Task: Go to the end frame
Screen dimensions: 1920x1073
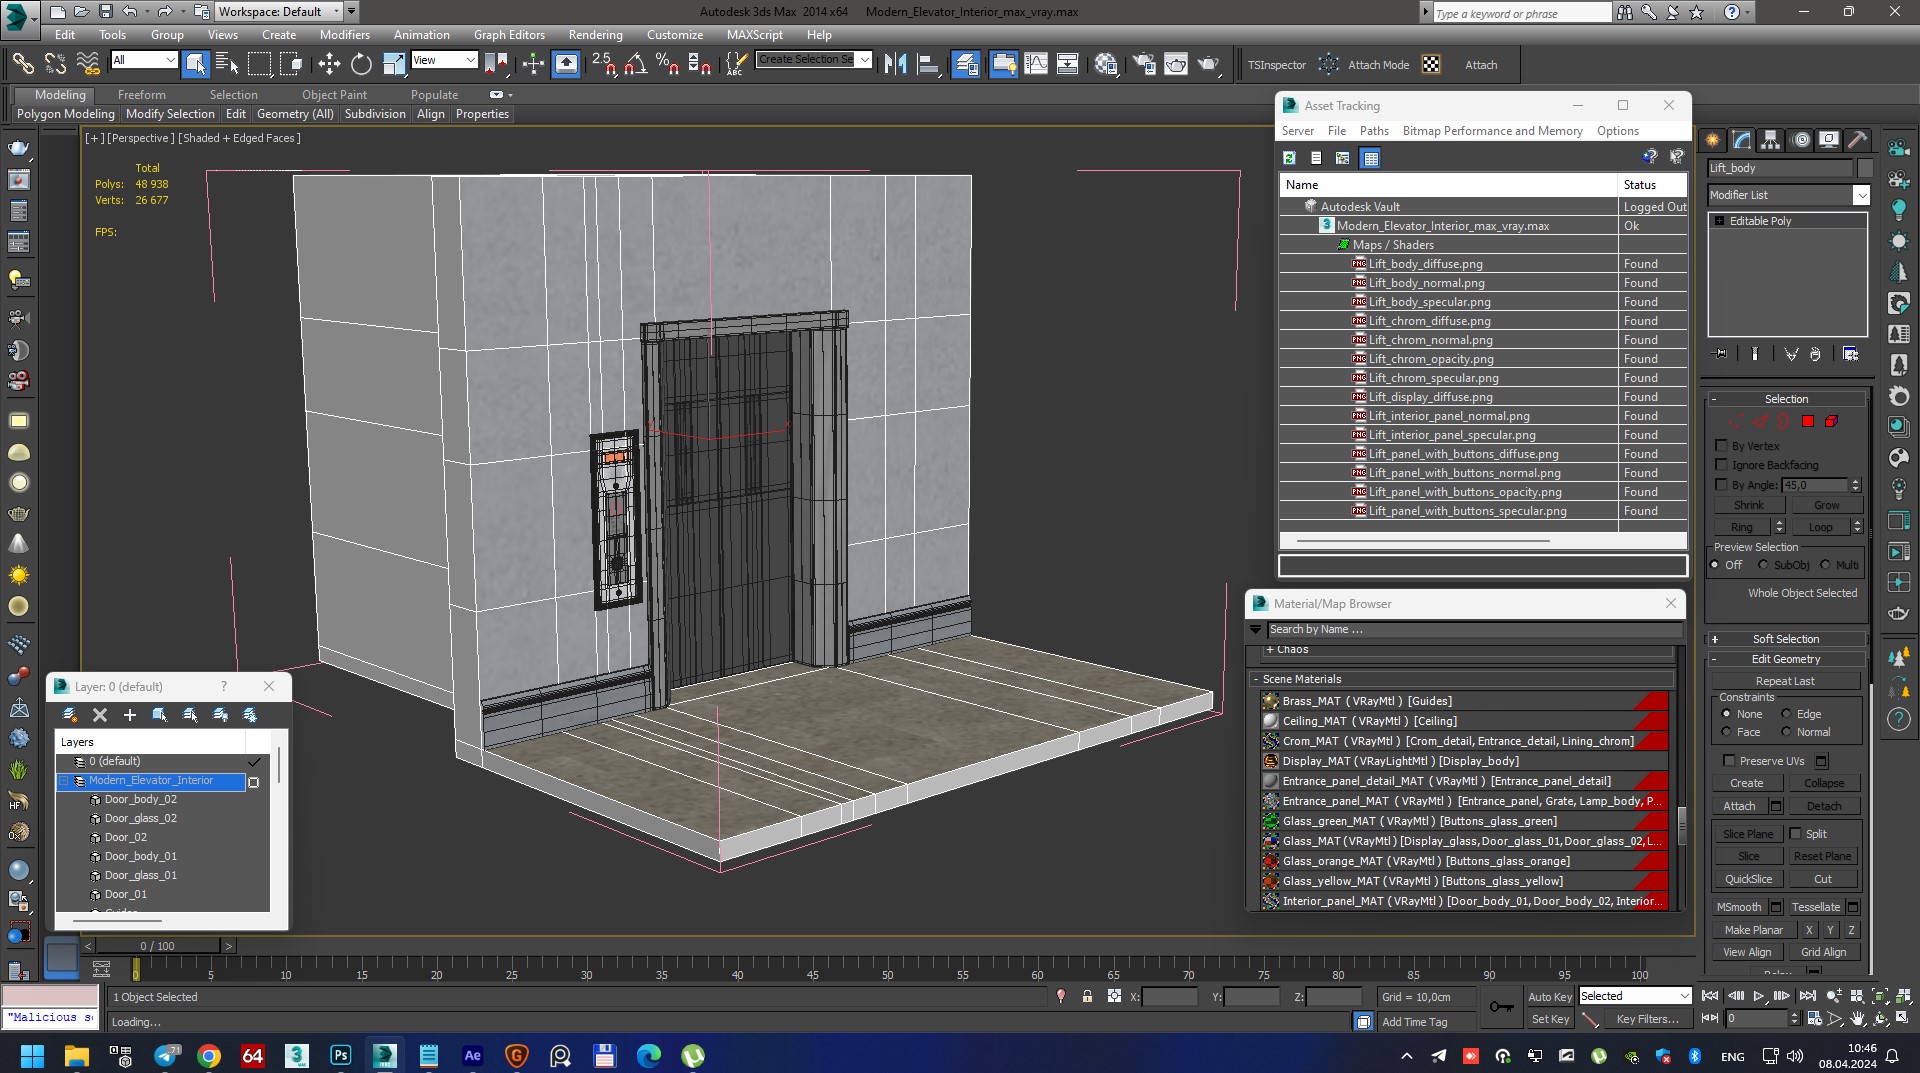Action: click(x=1807, y=996)
